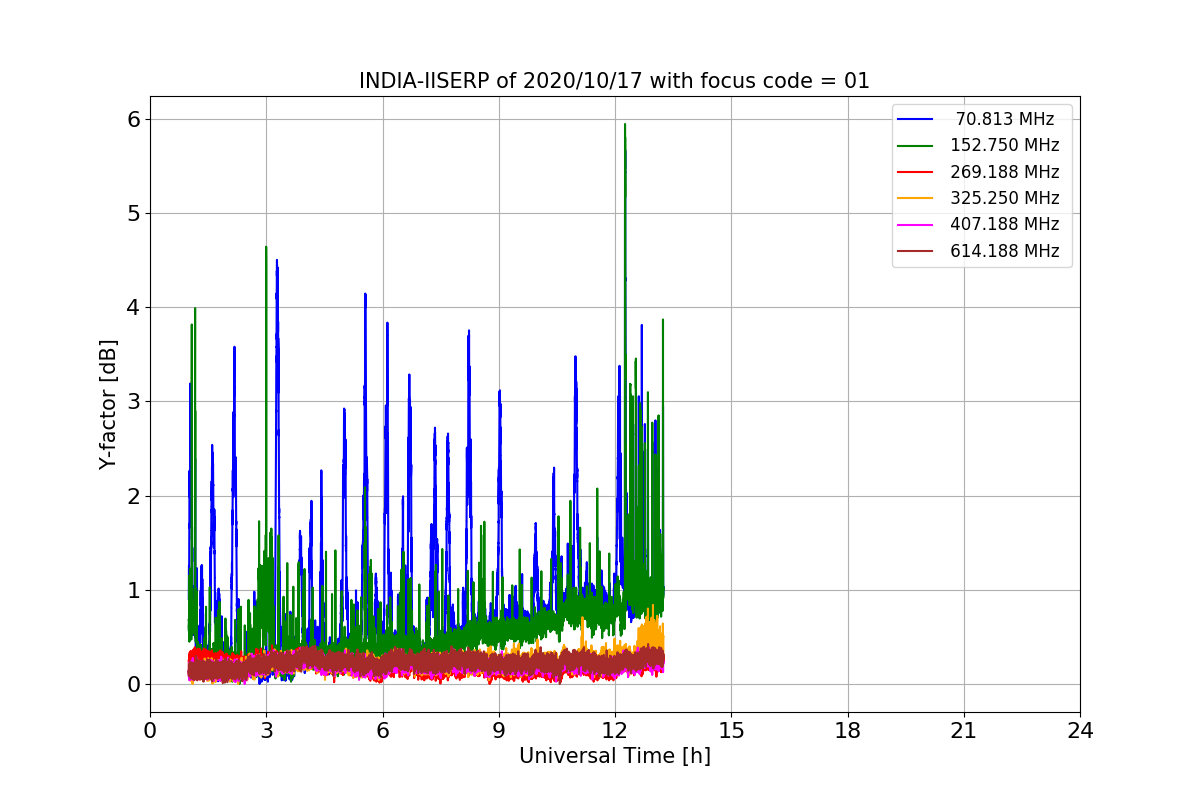Select the 70.813 MHz legend label
1200x800 pixels.
tap(1005, 119)
